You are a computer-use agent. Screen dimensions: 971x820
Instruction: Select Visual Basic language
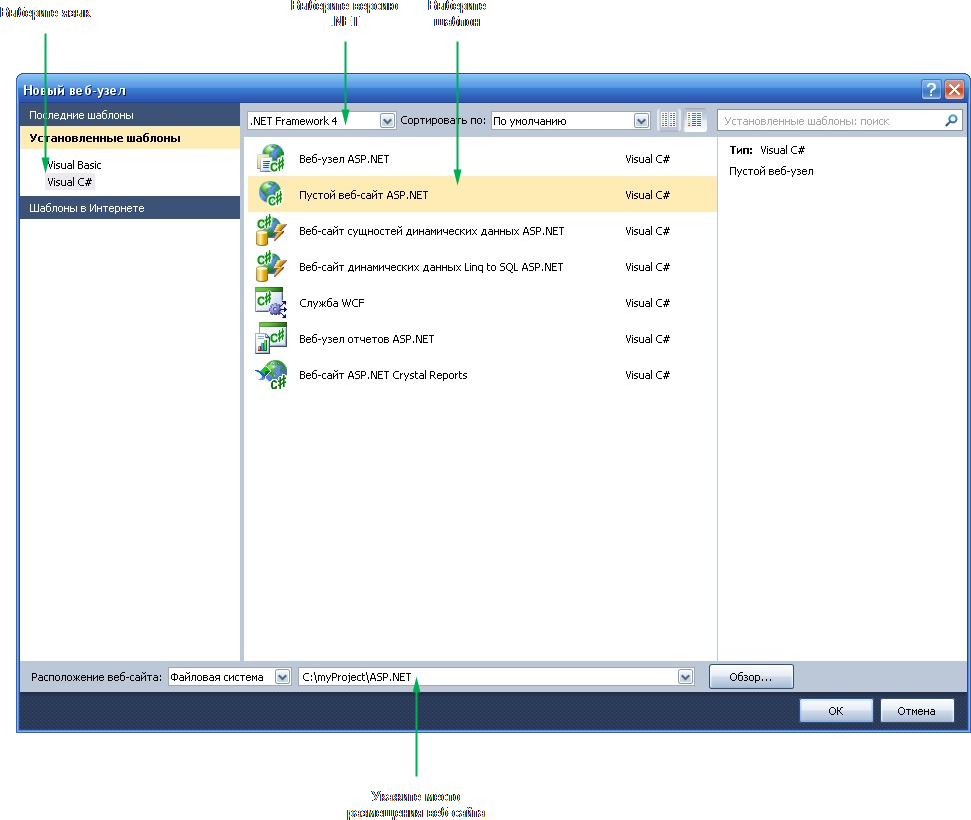point(74,165)
